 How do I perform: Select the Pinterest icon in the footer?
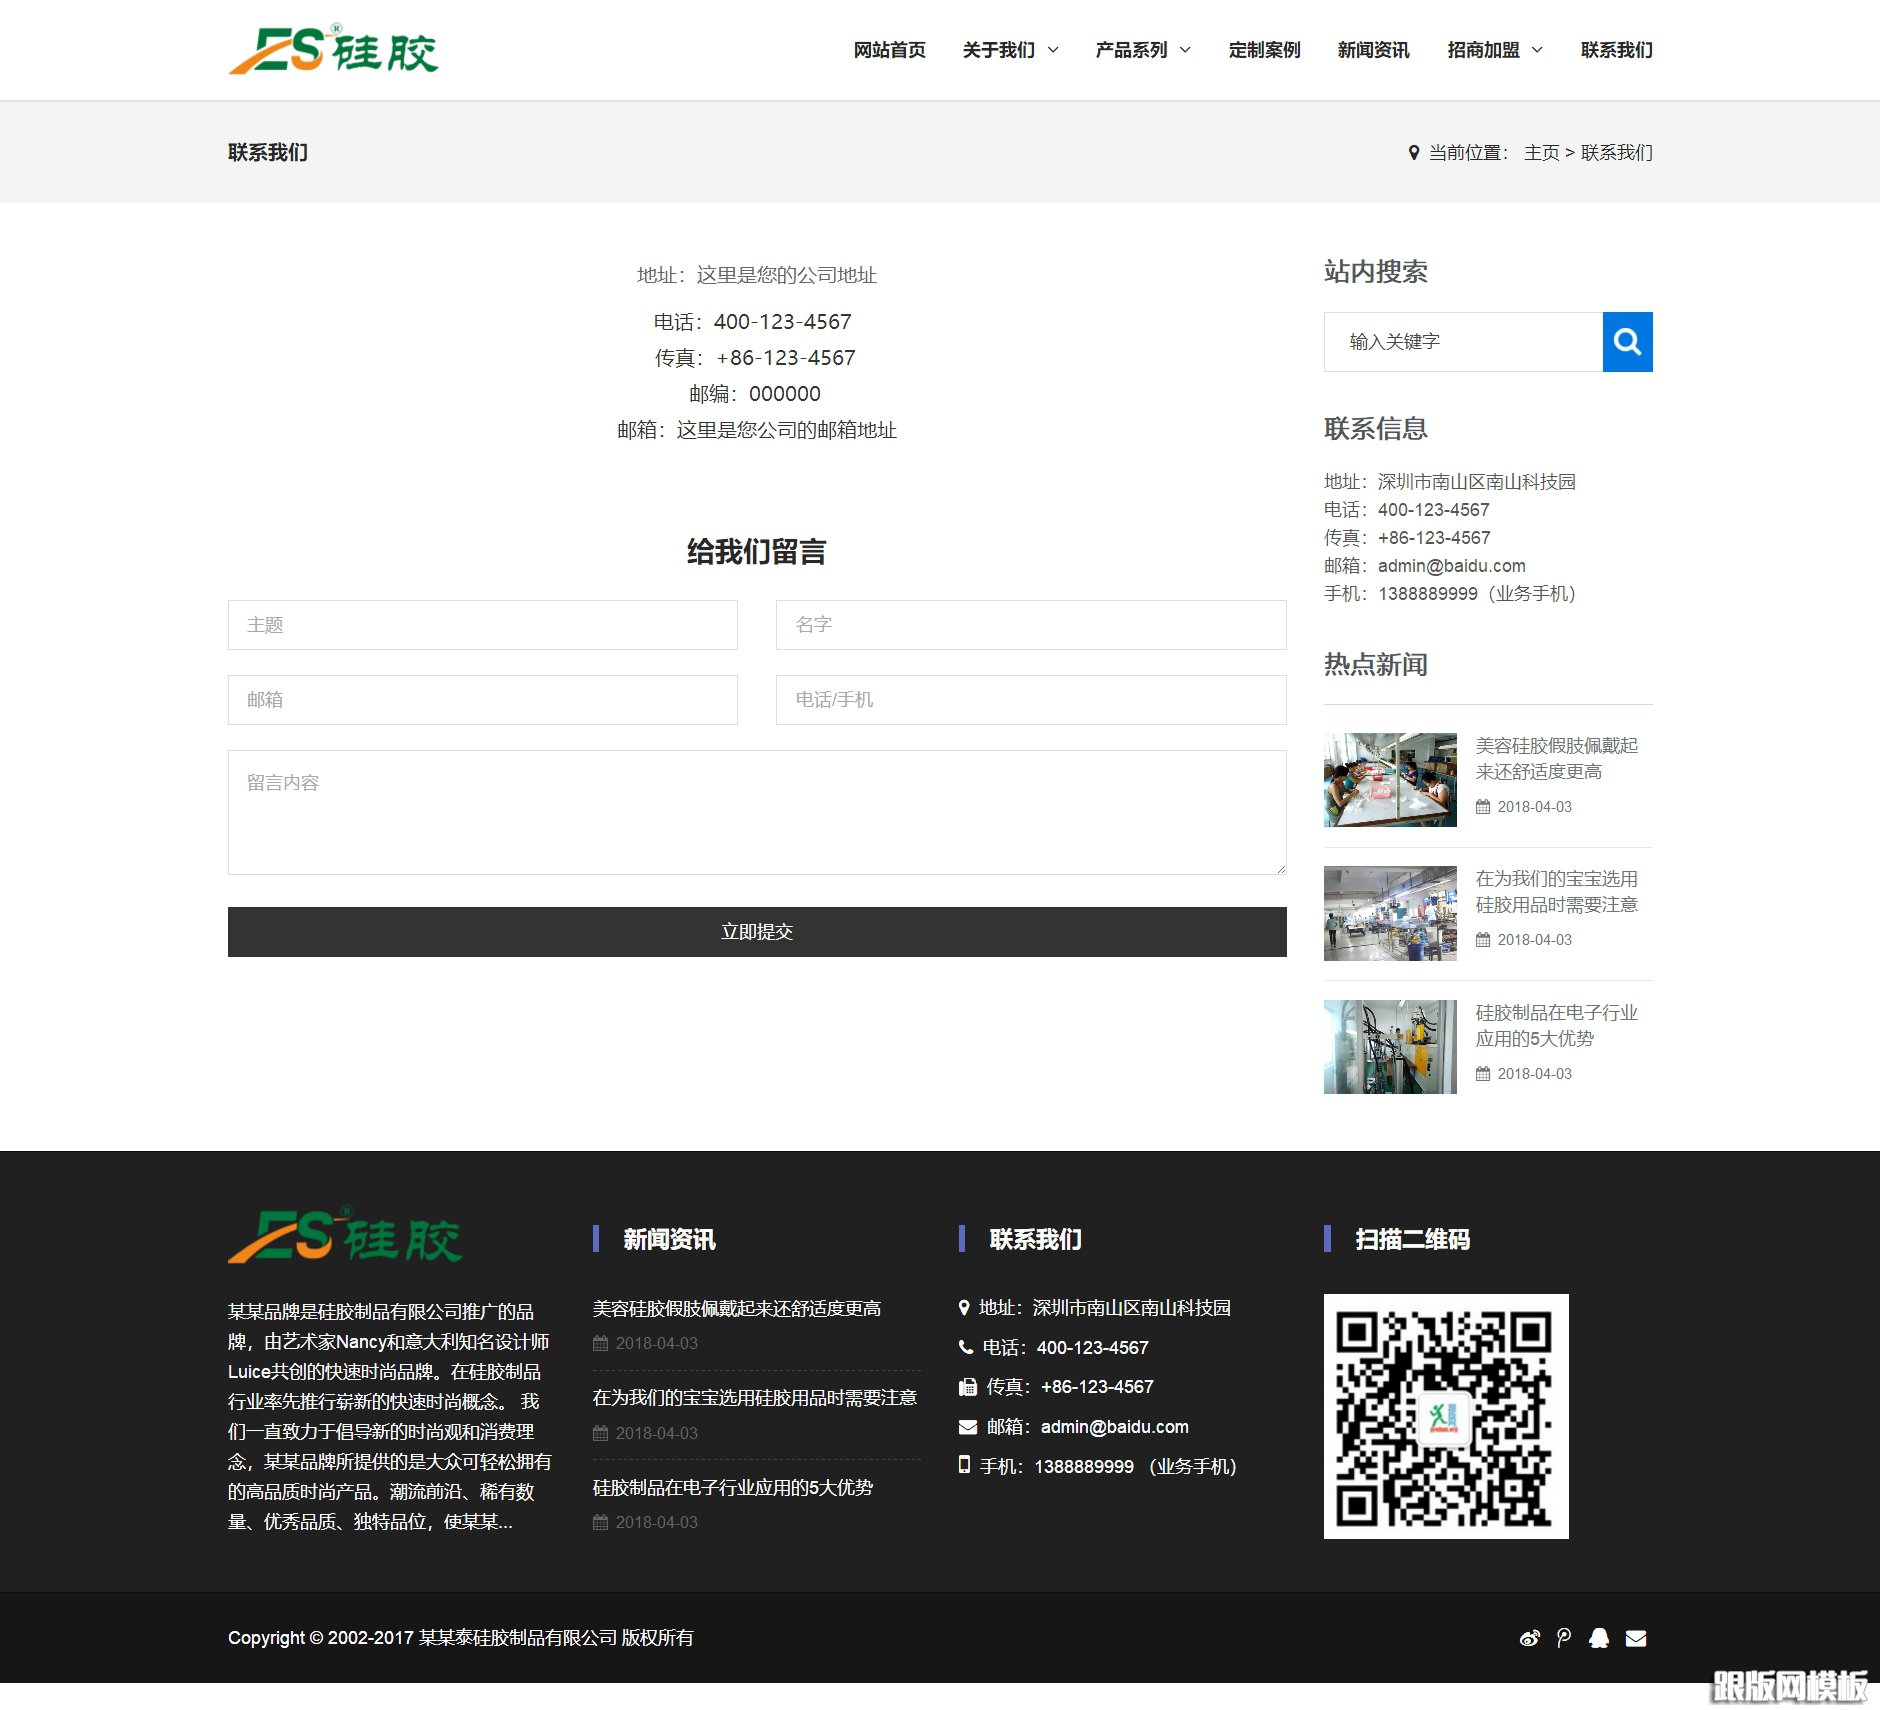1564,1637
